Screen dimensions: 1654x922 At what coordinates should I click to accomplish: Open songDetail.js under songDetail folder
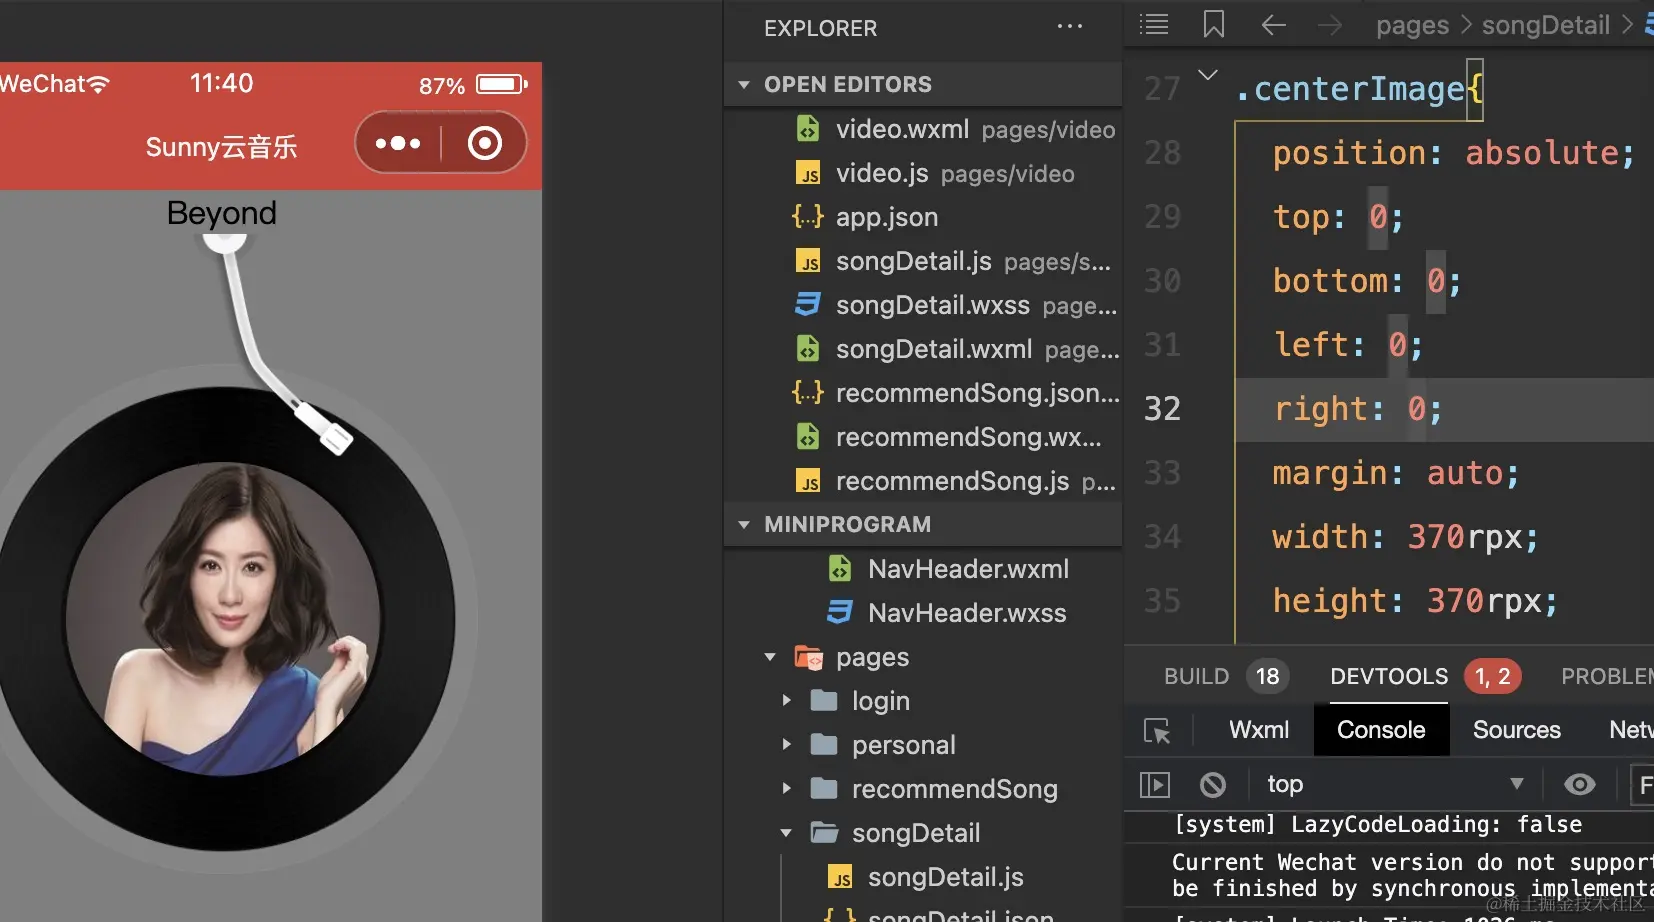(945, 877)
